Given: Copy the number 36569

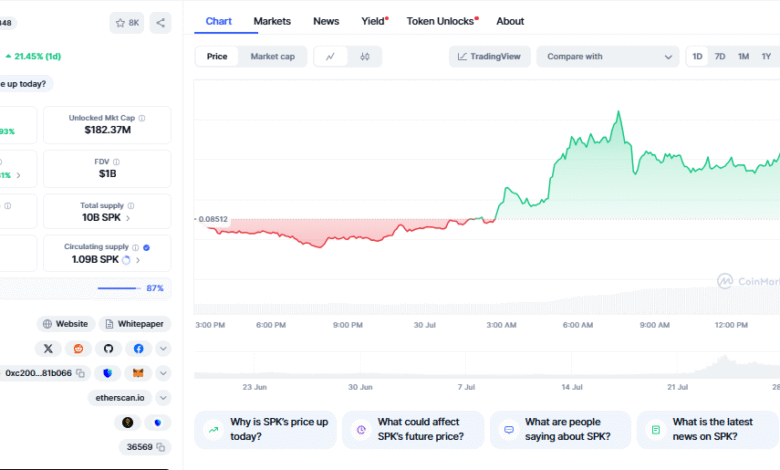Looking at the screenshot, I should [x=161, y=447].
